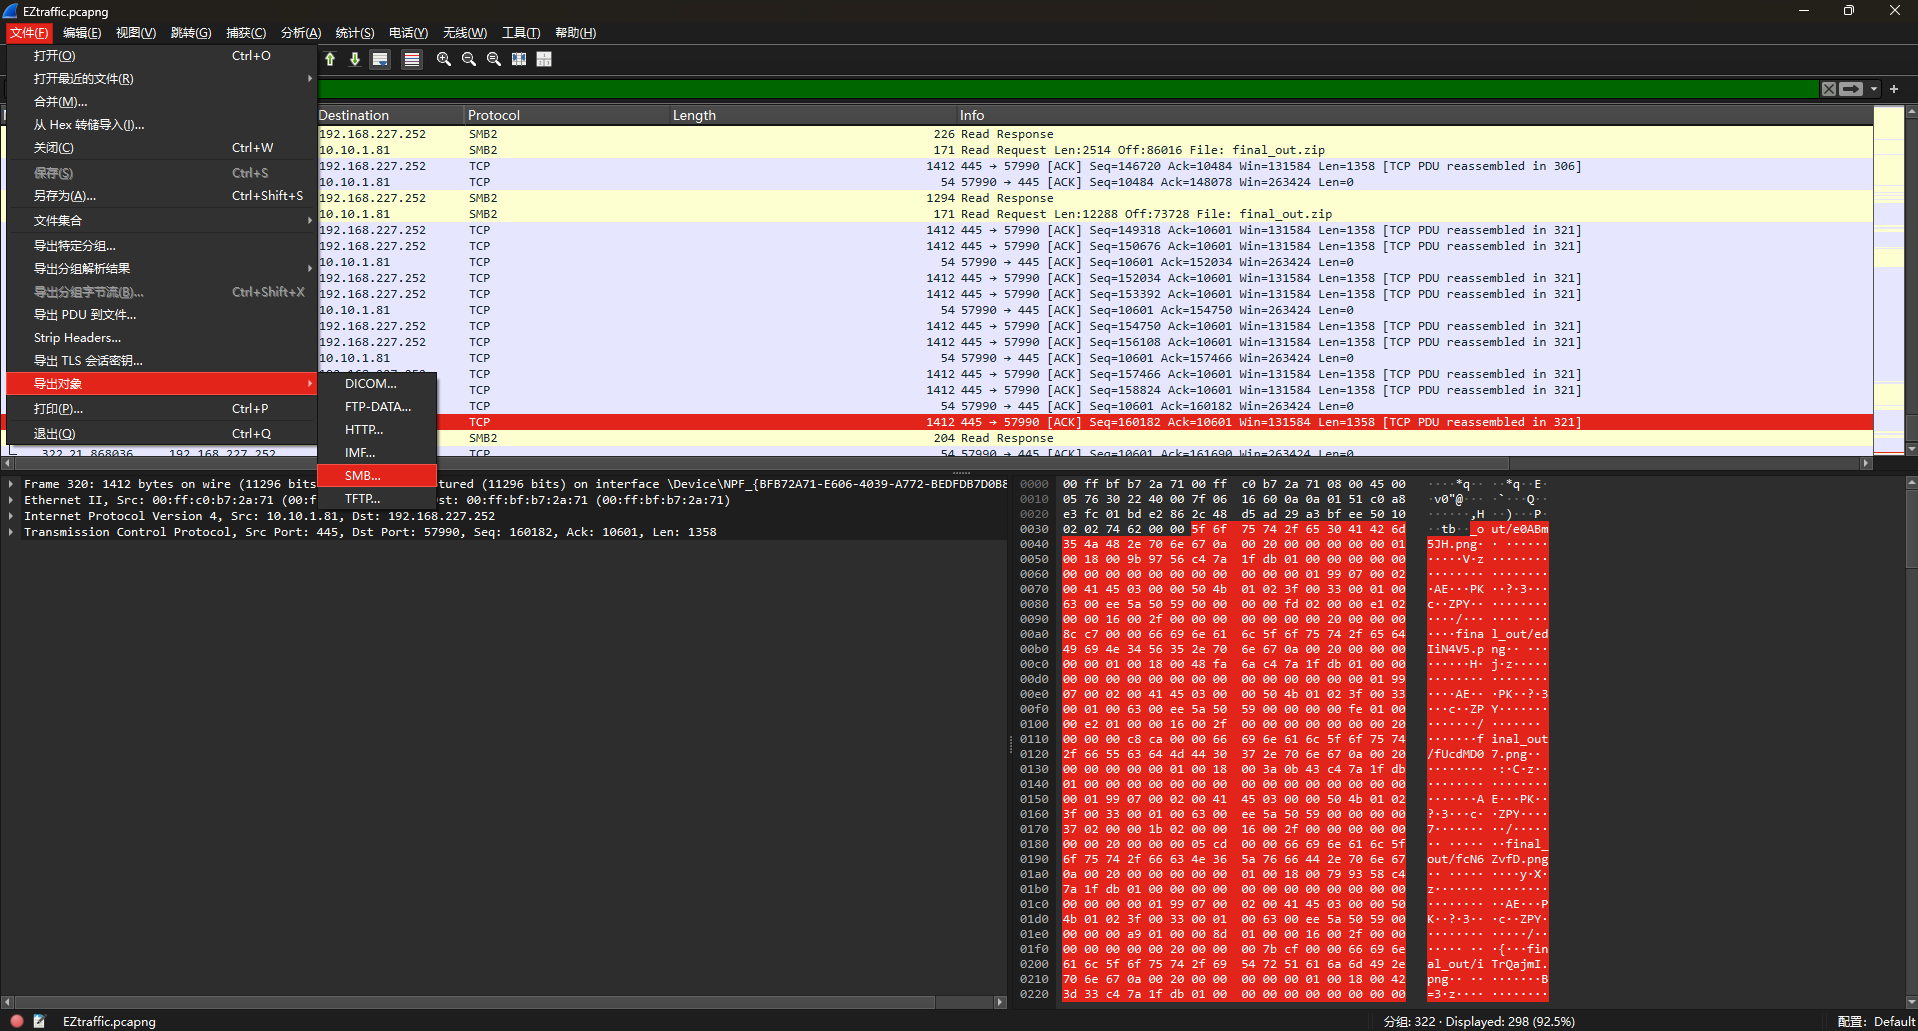Select Read Request Off:86016 final_out.zip packet
Viewport: 1918px width, 1031px height.
coord(1095,150)
